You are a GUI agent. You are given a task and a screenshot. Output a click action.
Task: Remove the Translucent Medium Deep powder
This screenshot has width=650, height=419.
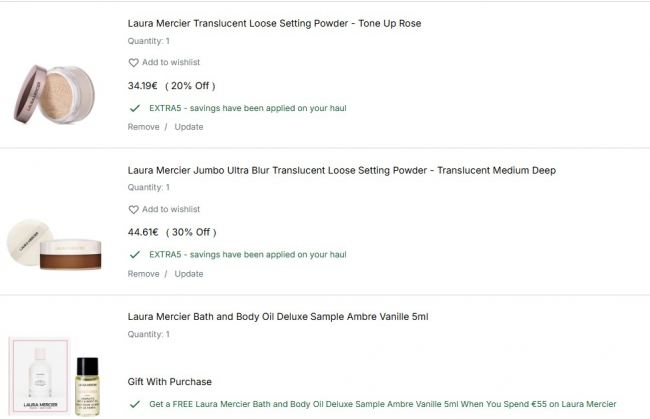[143, 274]
